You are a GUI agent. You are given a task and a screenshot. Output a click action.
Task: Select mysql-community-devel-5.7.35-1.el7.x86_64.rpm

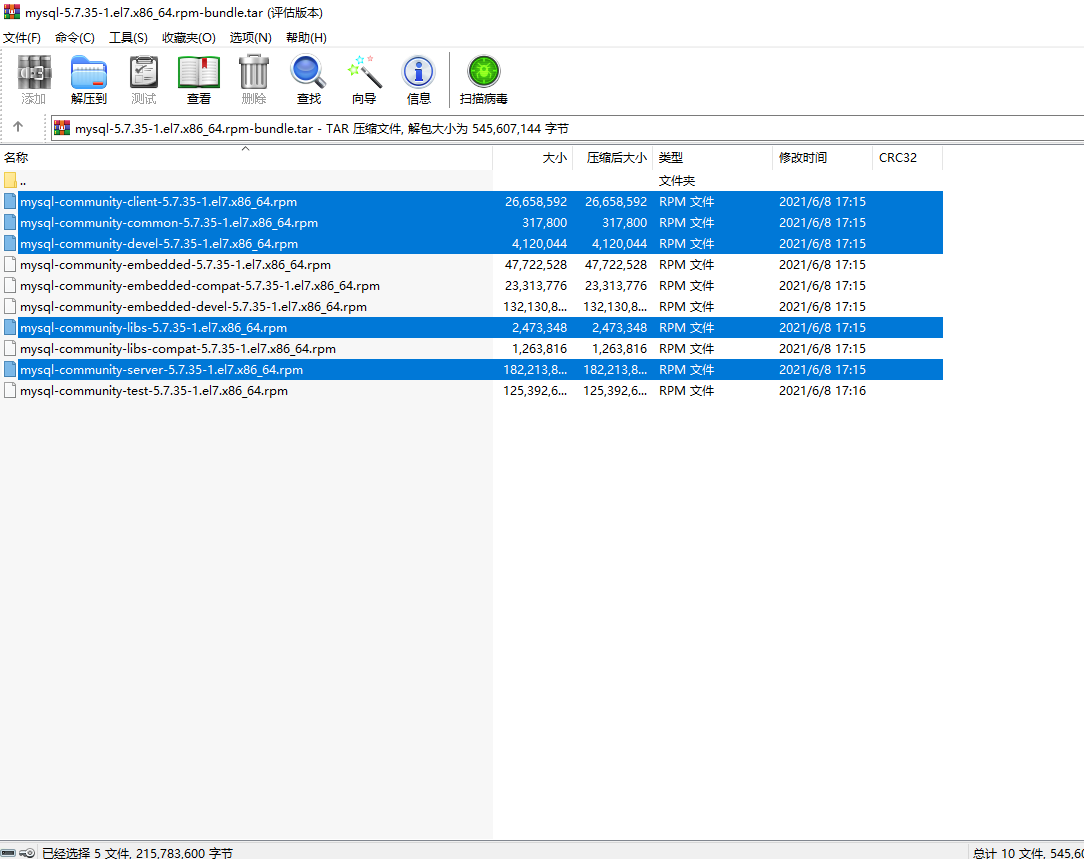coord(159,243)
